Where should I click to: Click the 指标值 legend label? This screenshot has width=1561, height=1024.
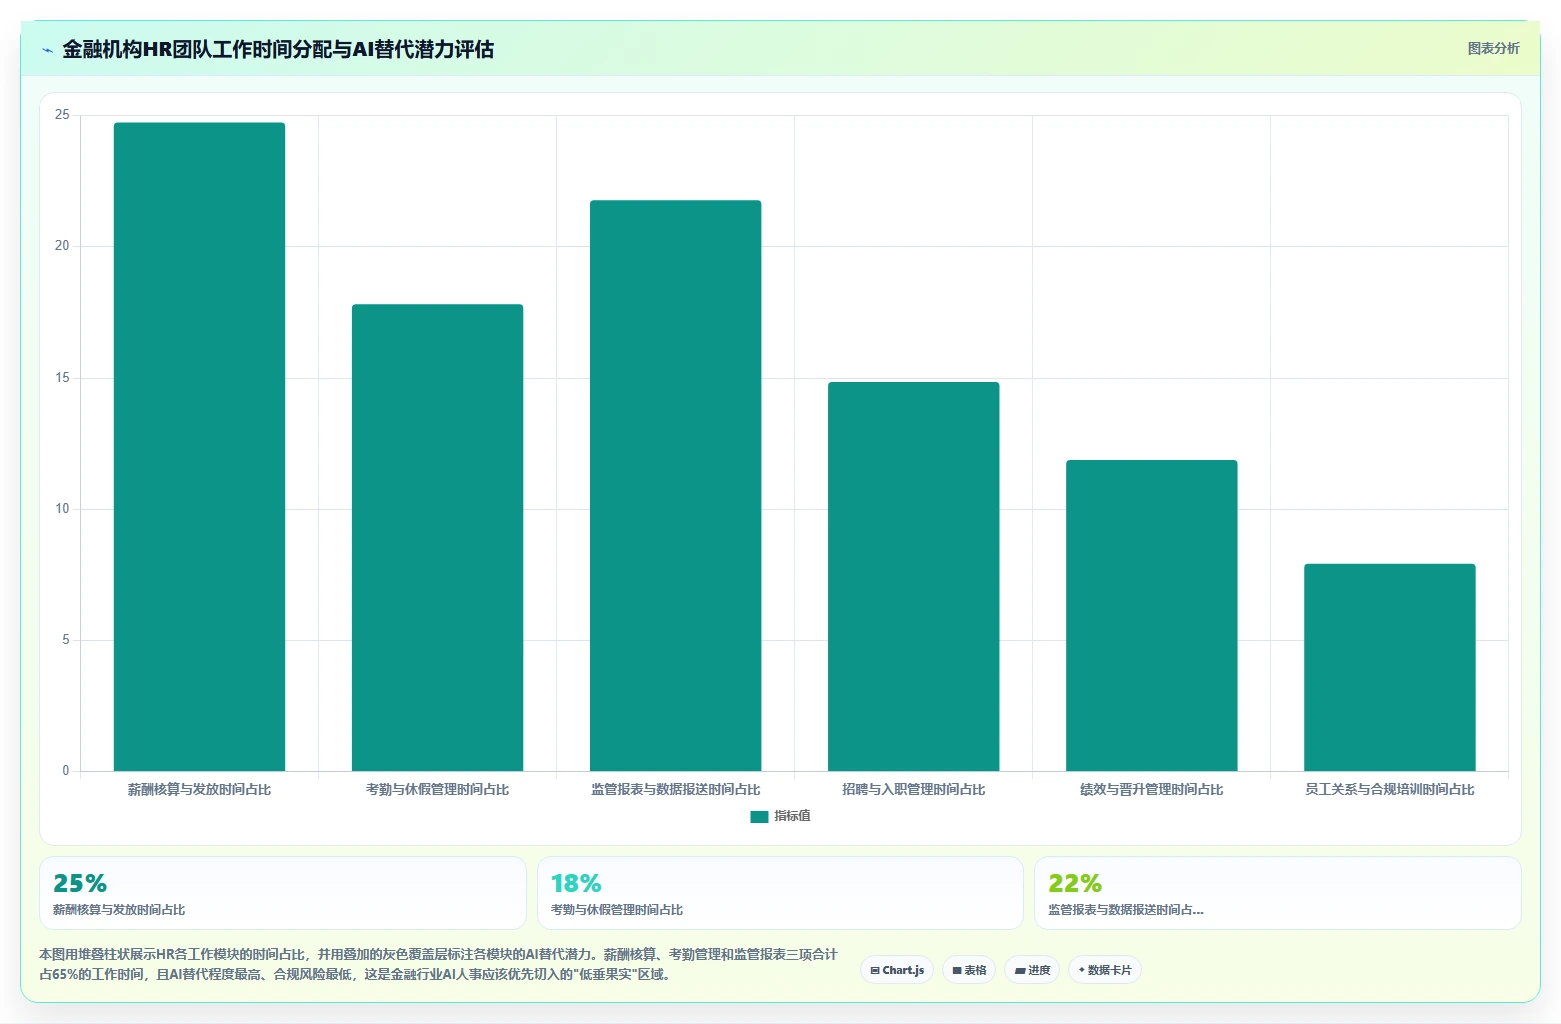pyautogui.click(x=792, y=816)
